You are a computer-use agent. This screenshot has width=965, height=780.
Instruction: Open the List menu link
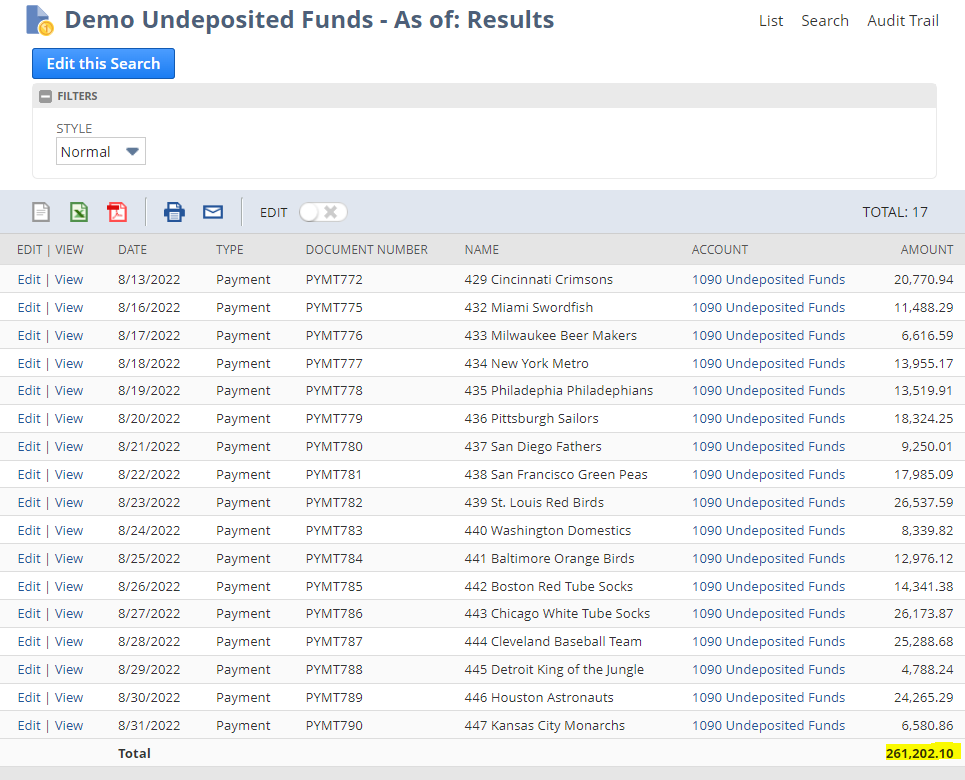pyautogui.click(x=771, y=21)
